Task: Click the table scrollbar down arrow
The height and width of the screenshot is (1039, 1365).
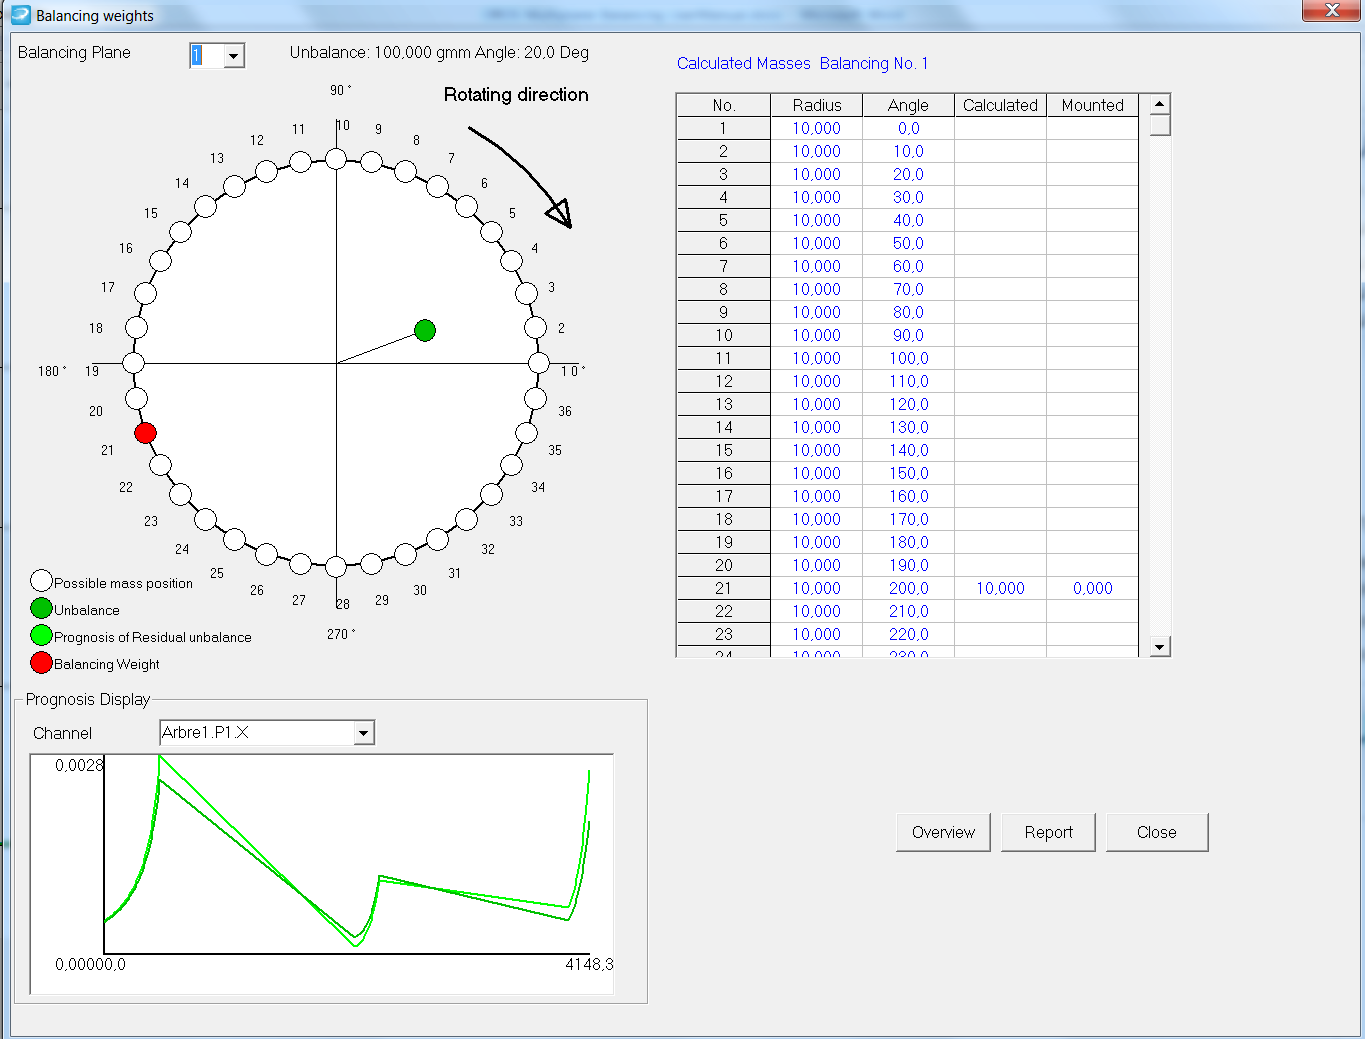Action: click(x=1159, y=646)
